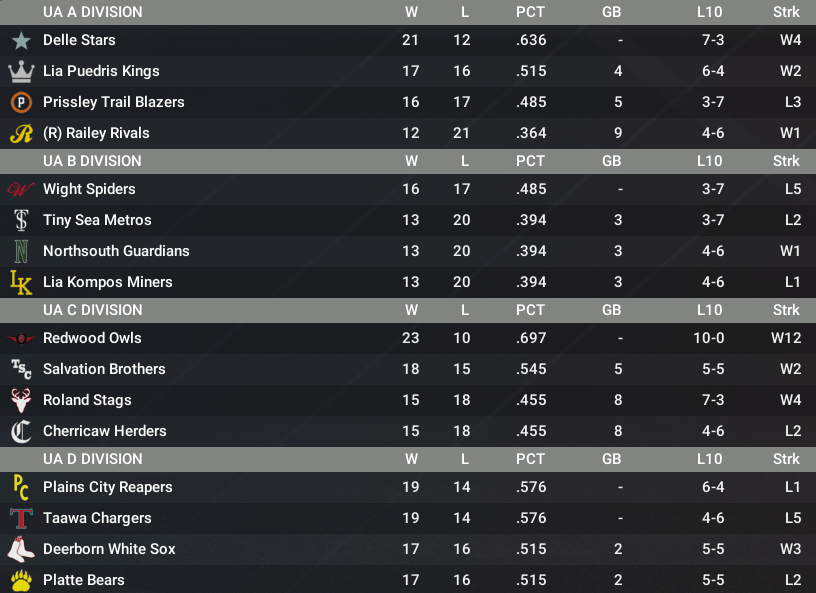Image resolution: width=816 pixels, height=593 pixels.
Task: Click the L10 header in UA C Division
Action: pos(710,310)
